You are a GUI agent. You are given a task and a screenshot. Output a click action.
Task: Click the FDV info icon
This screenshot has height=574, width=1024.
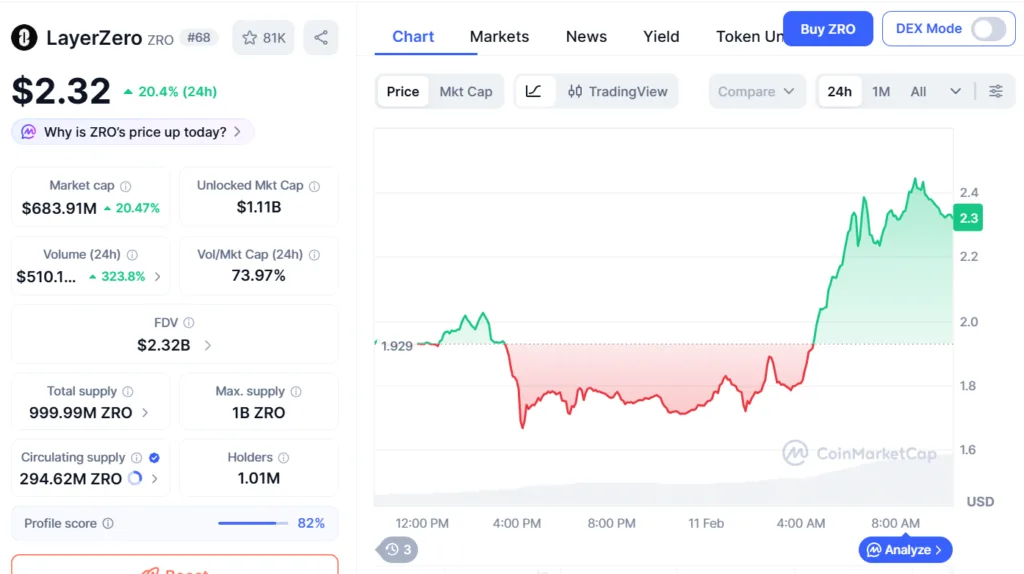coord(189,323)
